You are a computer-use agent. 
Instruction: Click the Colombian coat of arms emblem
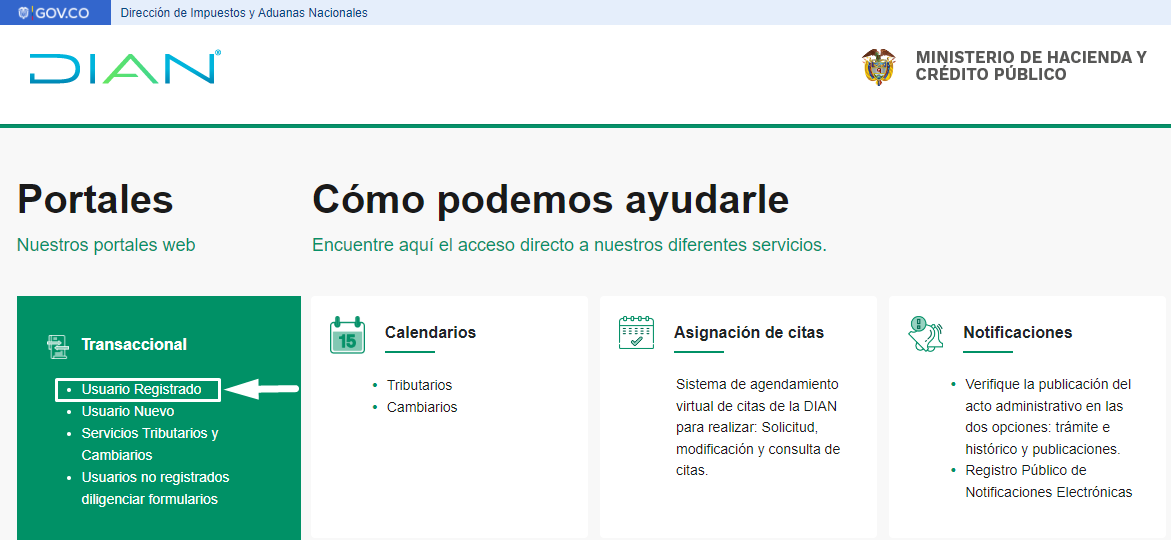(879, 67)
